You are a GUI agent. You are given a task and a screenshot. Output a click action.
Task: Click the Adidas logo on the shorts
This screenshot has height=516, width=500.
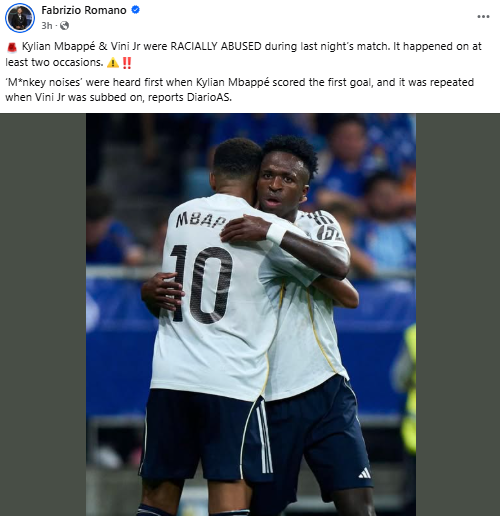coord(365,473)
